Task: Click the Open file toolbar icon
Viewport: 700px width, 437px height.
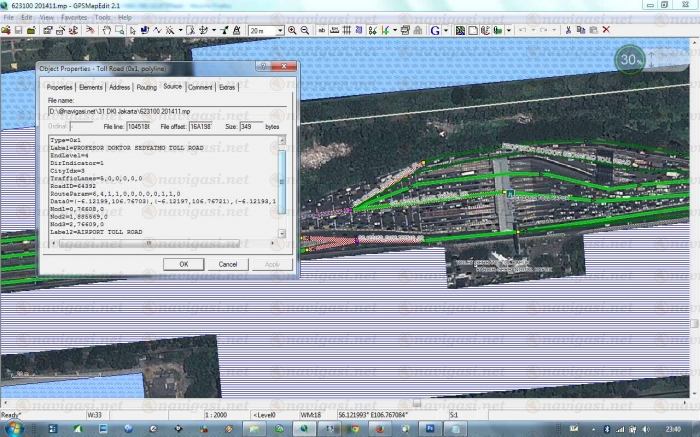Action: tap(6, 31)
